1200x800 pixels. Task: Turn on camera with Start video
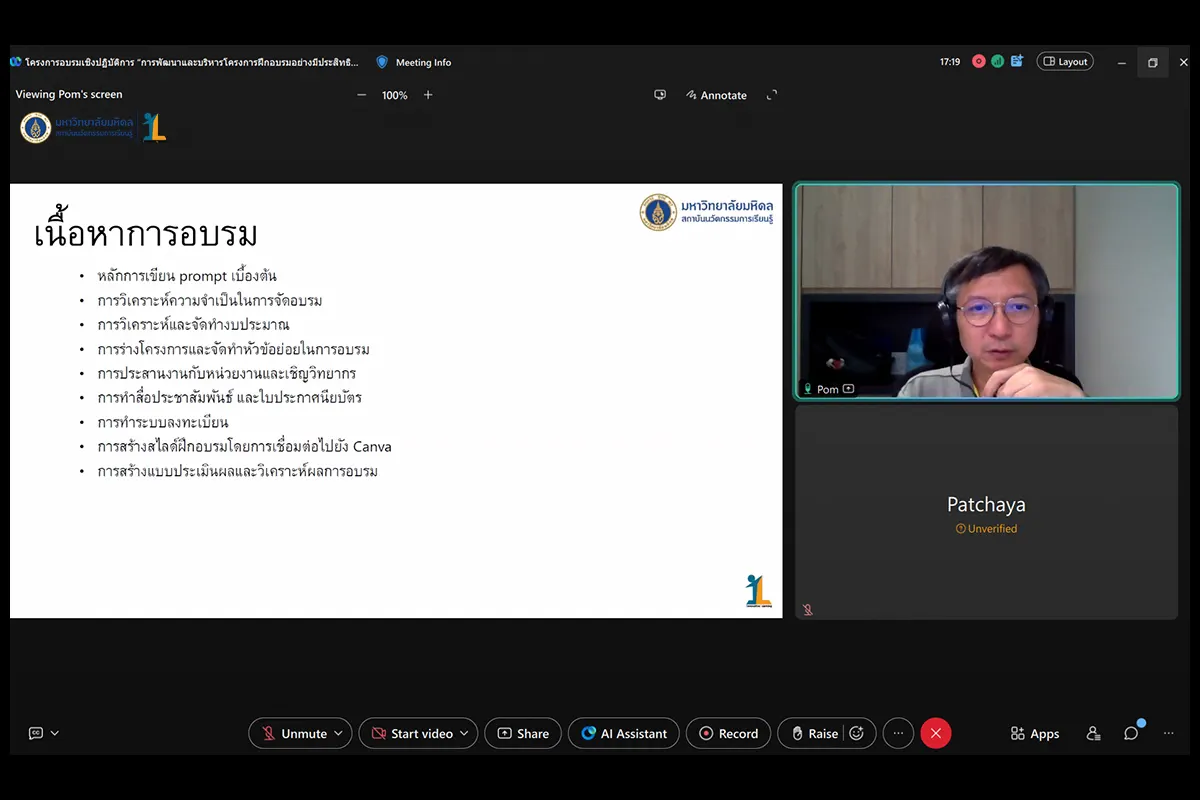tap(411, 733)
